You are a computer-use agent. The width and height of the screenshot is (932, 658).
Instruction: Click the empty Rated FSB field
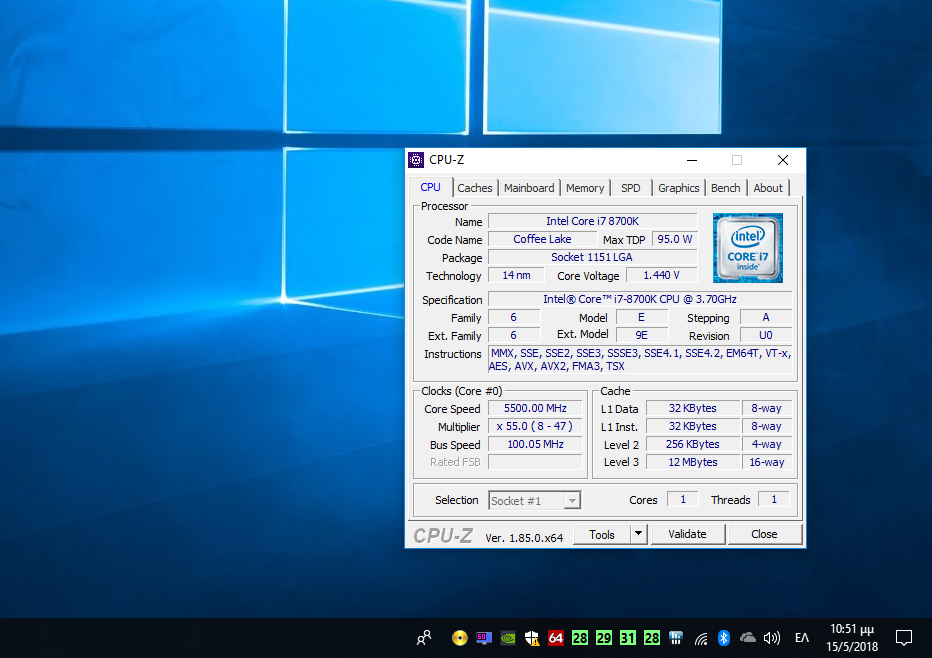click(x=535, y=462)
